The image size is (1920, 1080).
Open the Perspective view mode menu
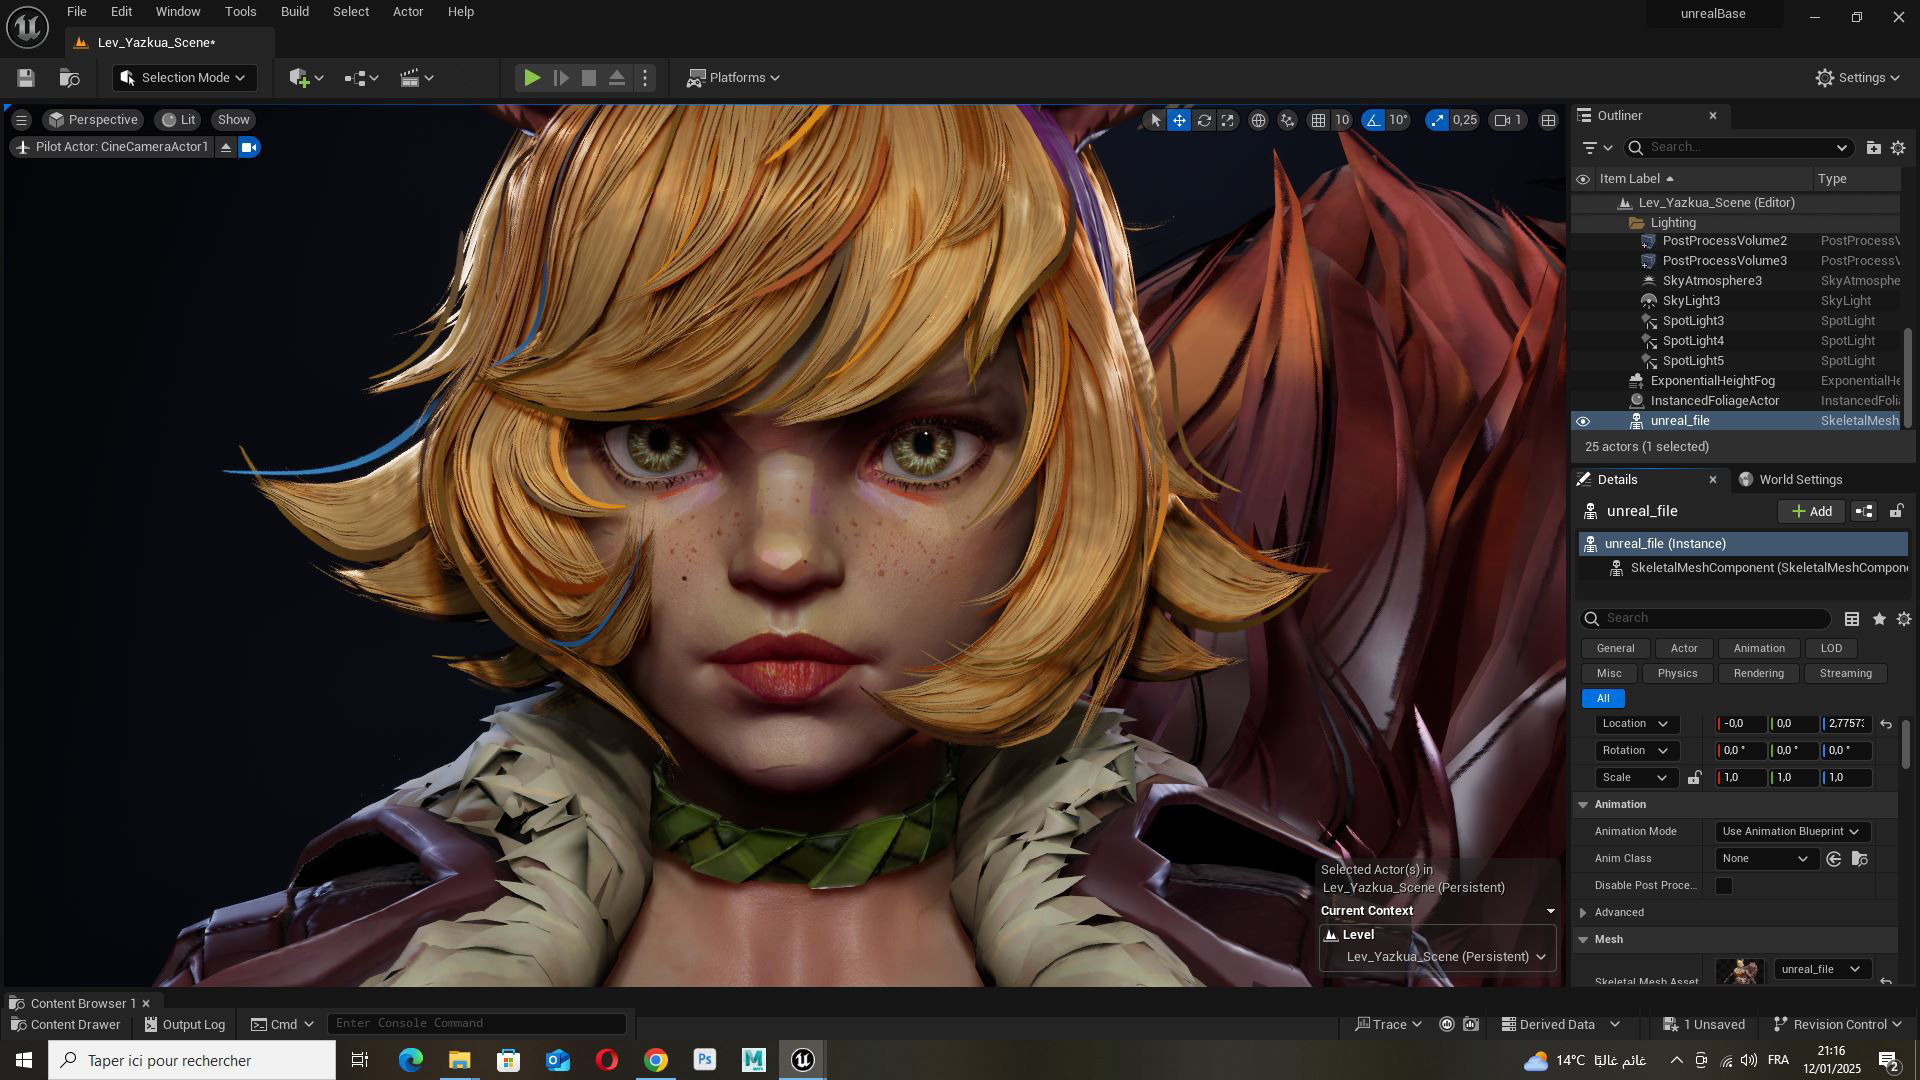click(93, 120)
